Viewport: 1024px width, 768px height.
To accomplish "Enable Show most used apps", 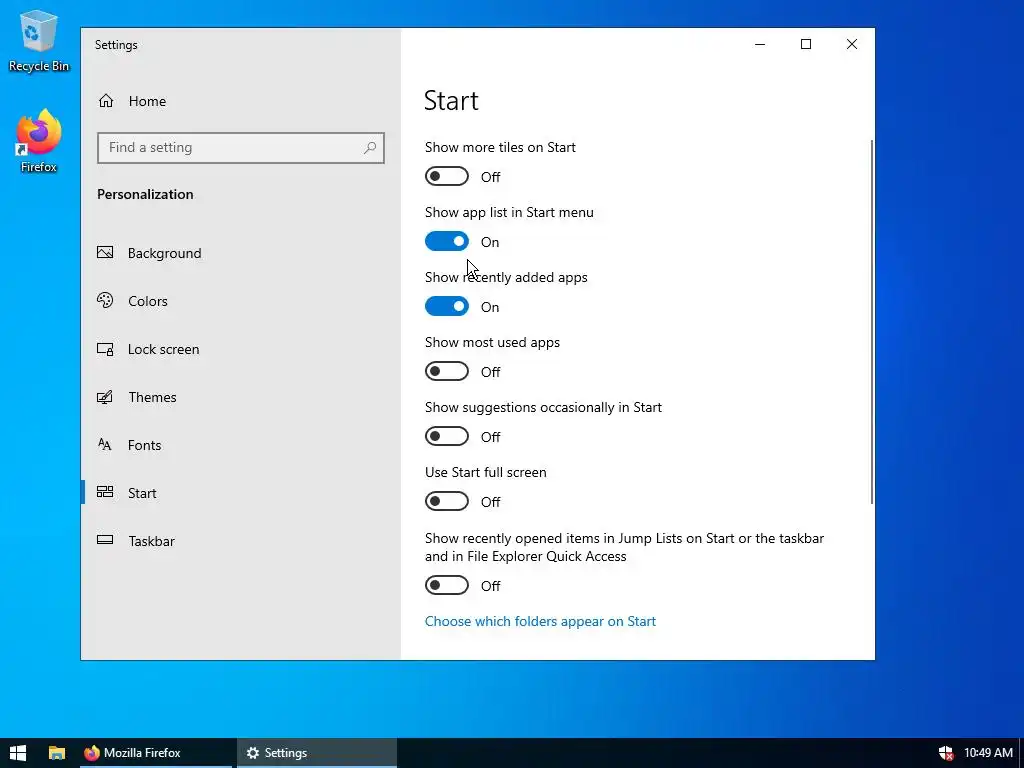I will tap(447, 372).
